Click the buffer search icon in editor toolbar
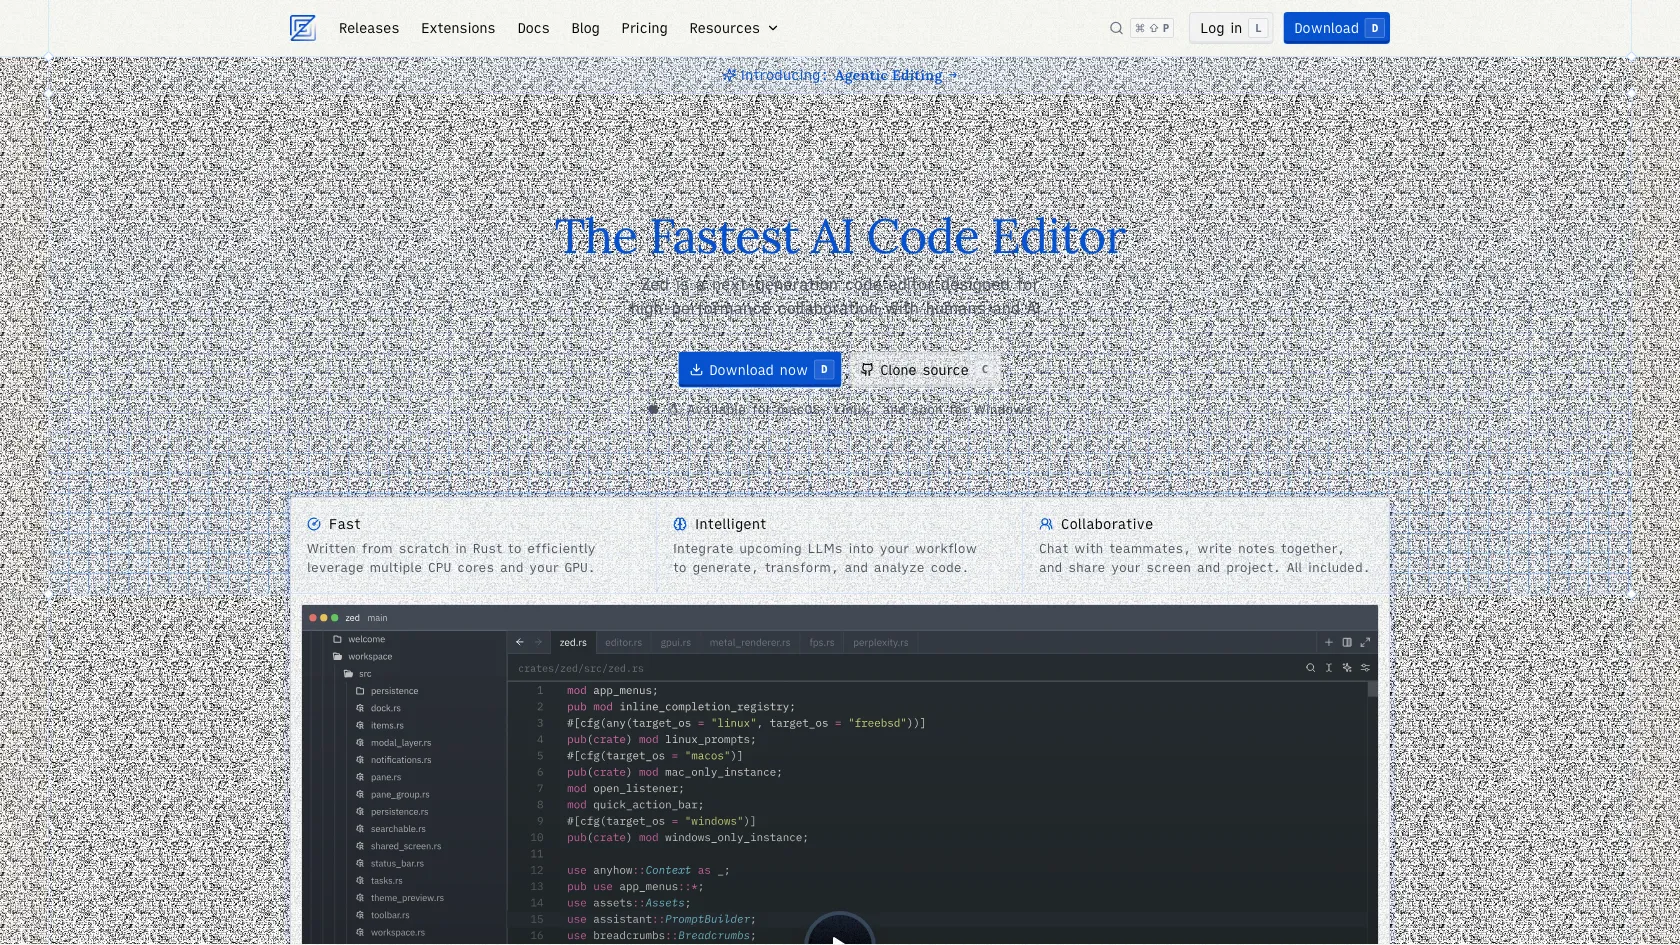1680x945 pixels. coord(1310,667)
